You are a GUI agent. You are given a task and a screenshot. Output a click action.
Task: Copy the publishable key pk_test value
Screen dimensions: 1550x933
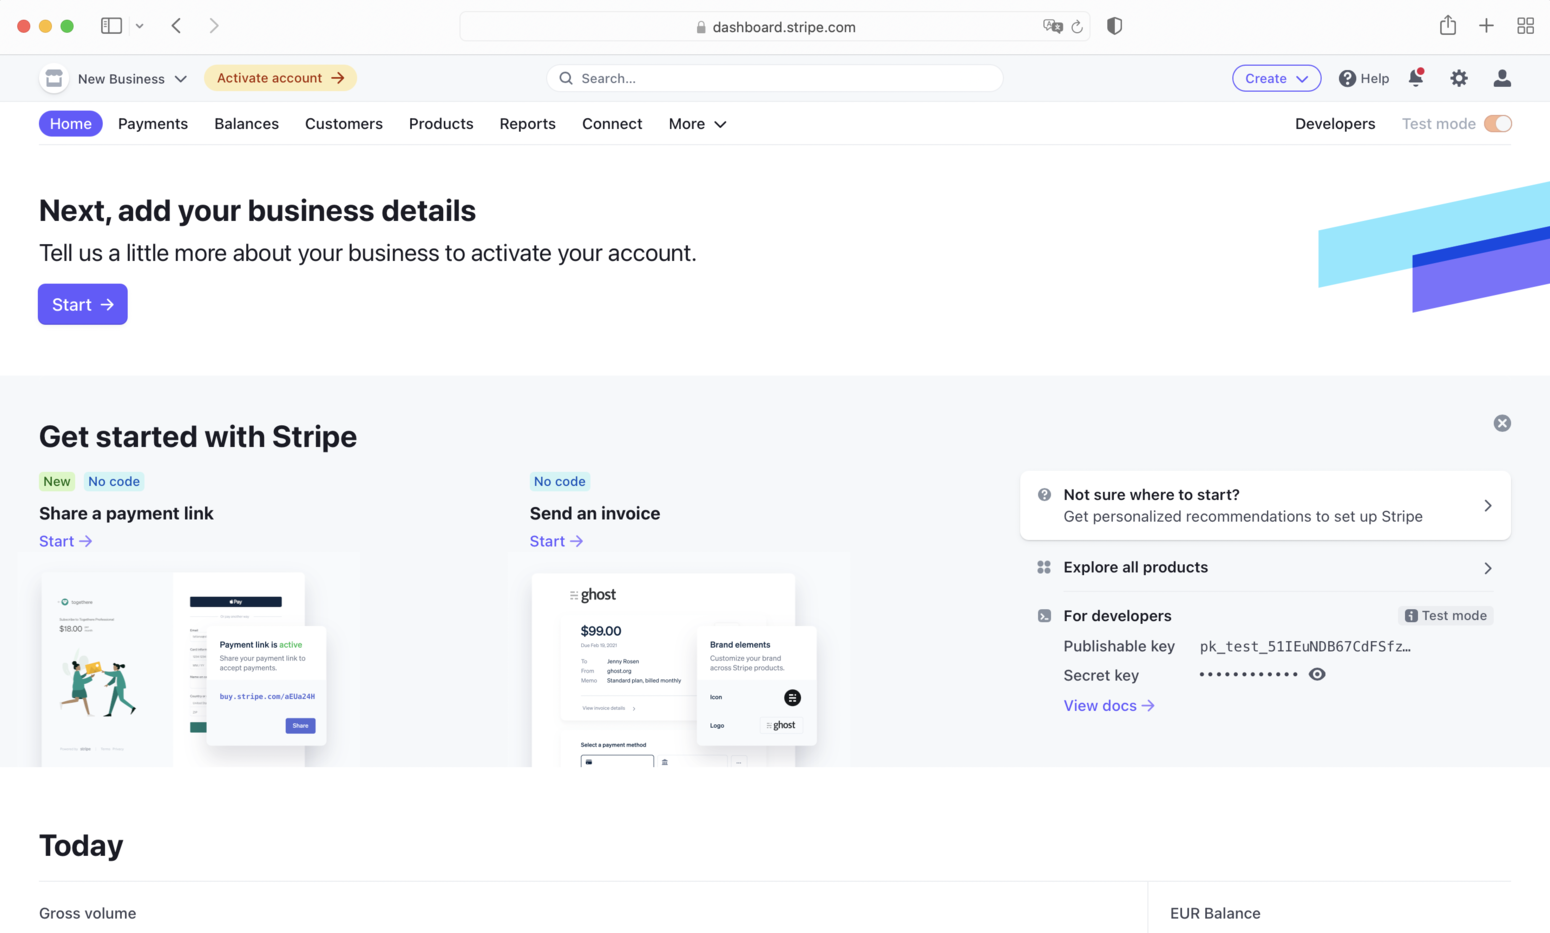point(1305,647)
